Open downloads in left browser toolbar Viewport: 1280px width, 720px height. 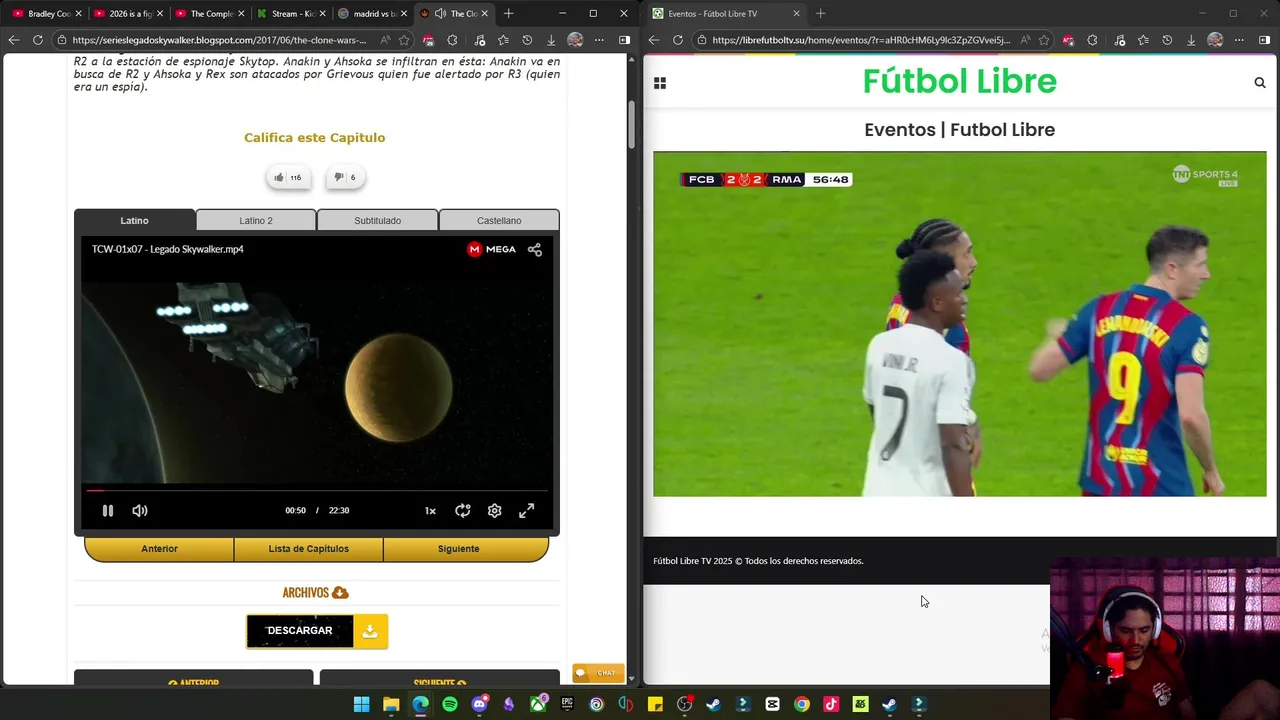tap(551, 40)
